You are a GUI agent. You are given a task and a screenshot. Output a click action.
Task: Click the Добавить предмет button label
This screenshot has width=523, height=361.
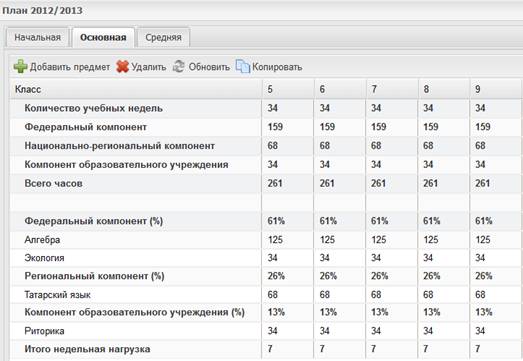[70, 67]
